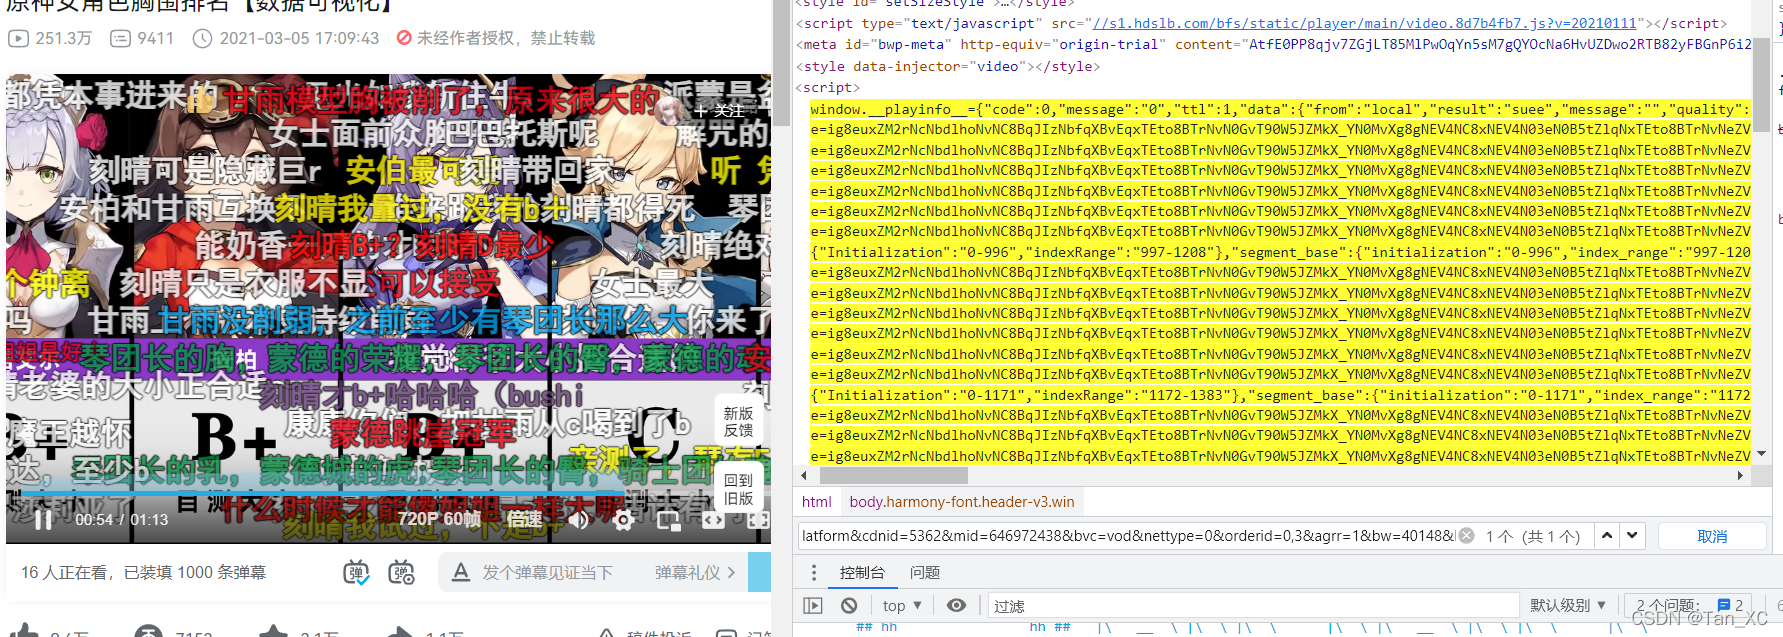Switch to 问题 issues tab

coord(925,573)
